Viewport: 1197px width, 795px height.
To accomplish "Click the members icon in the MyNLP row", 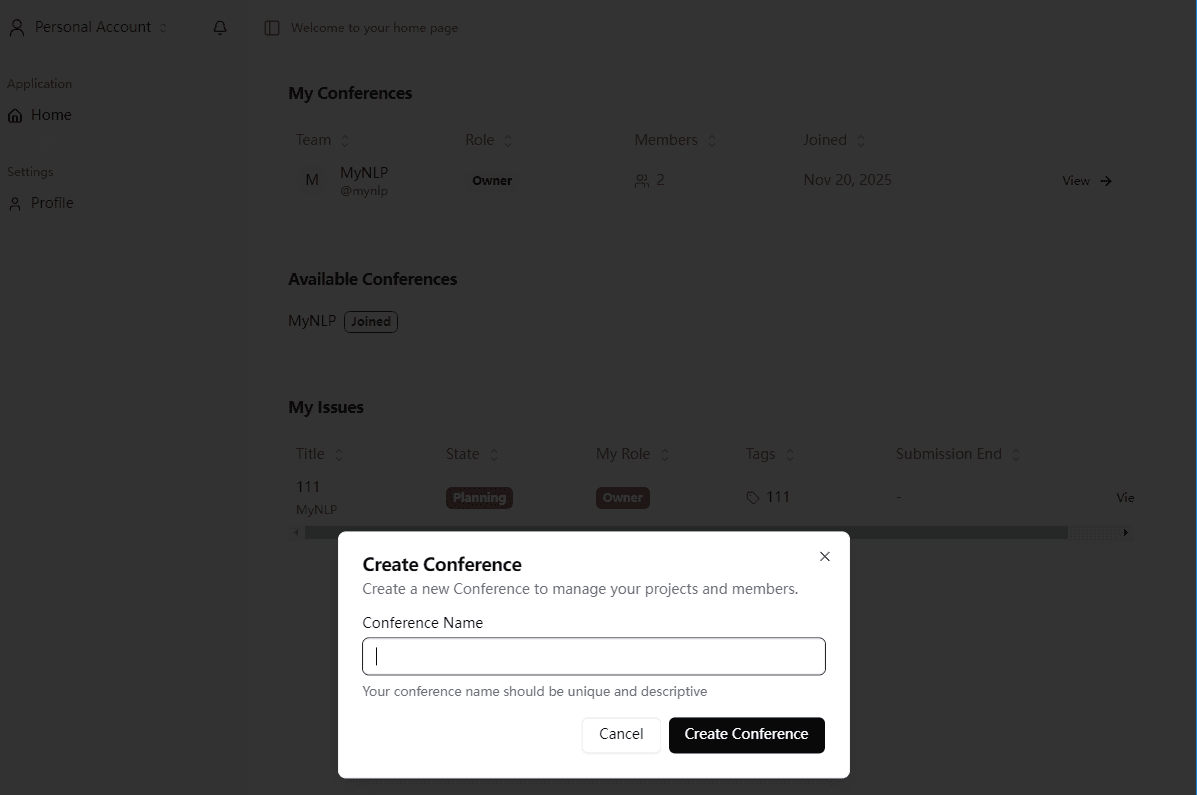I will click(x=641, y=180).
